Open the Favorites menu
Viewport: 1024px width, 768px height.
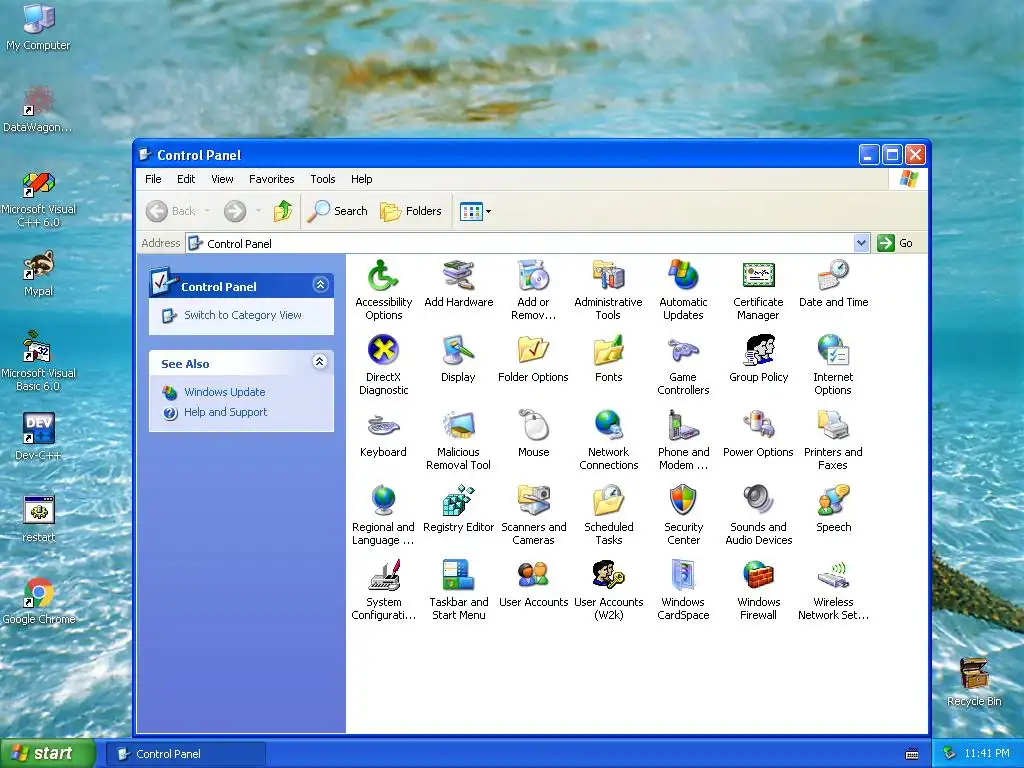click(271, 179)
